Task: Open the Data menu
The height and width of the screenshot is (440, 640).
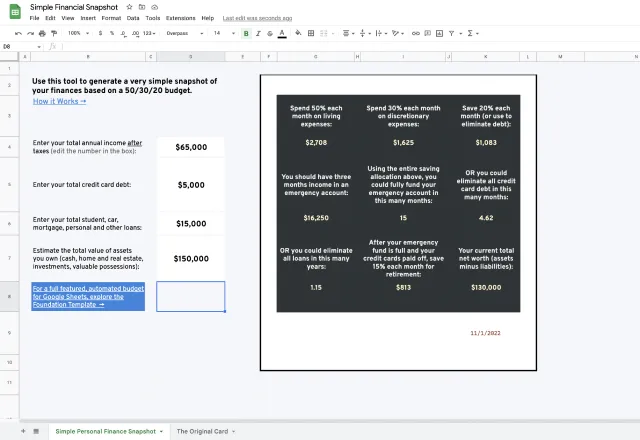Action: pos(133,18)
